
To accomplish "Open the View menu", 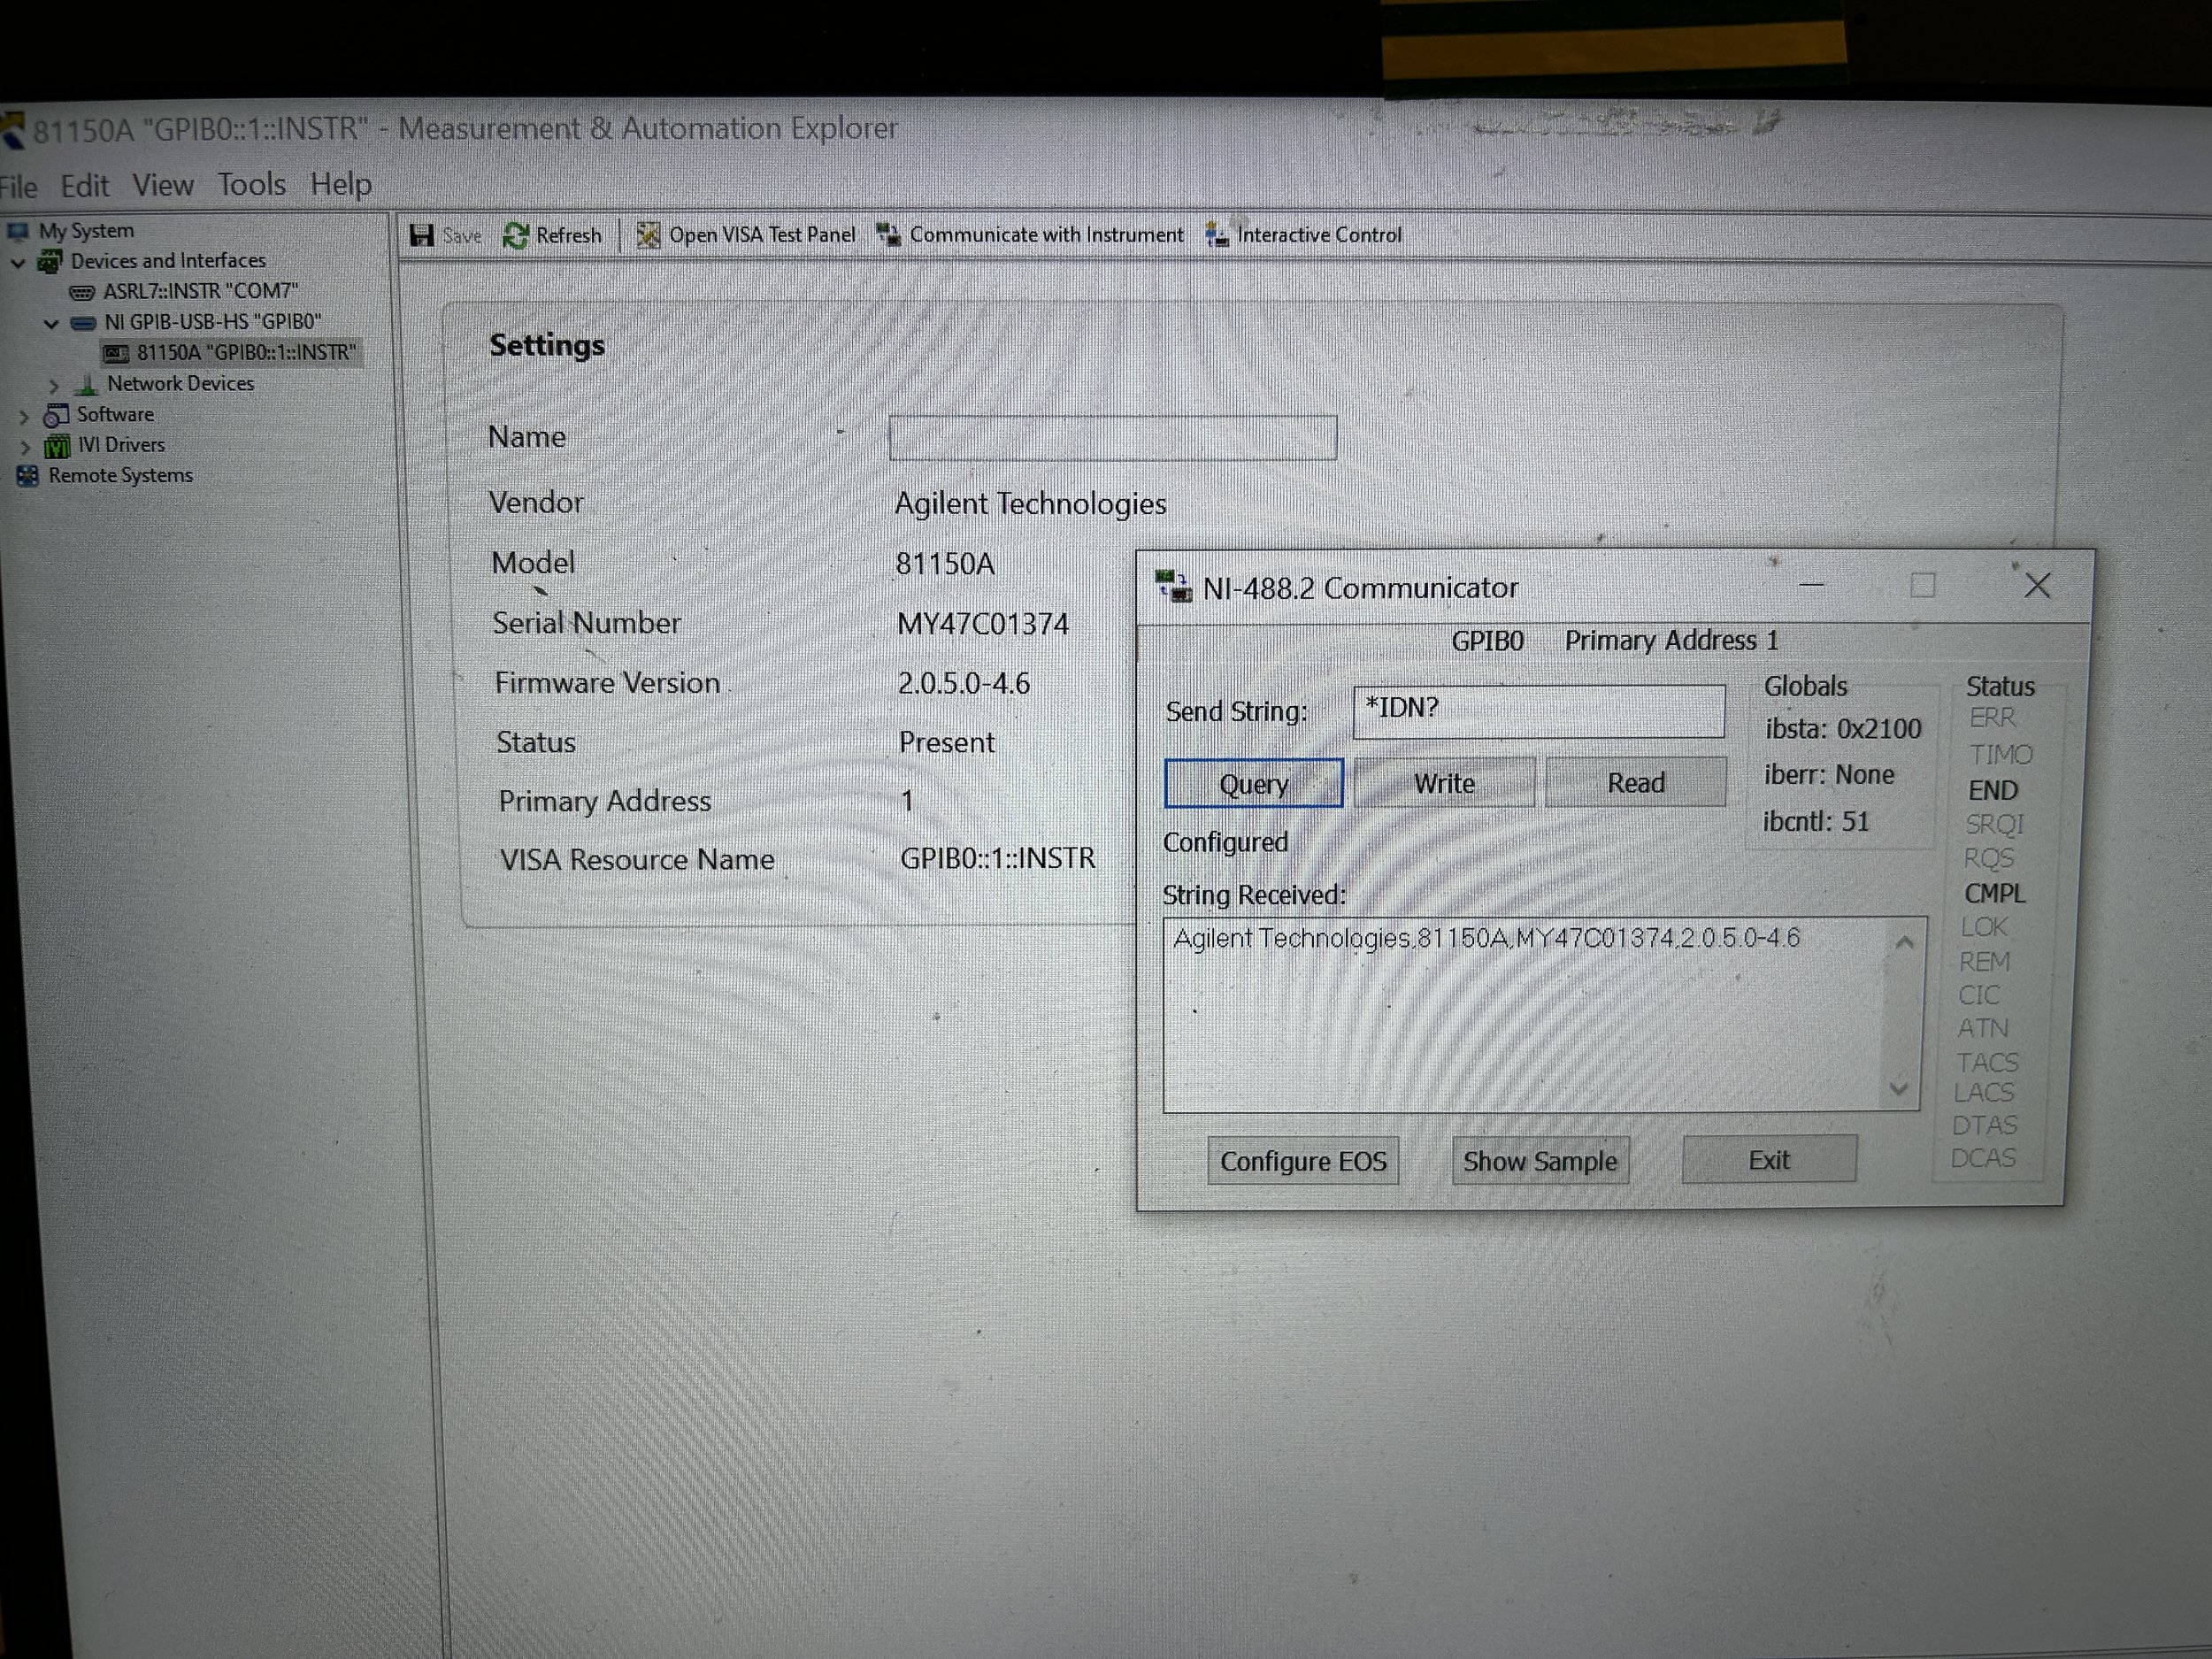I will click(163, 185).
